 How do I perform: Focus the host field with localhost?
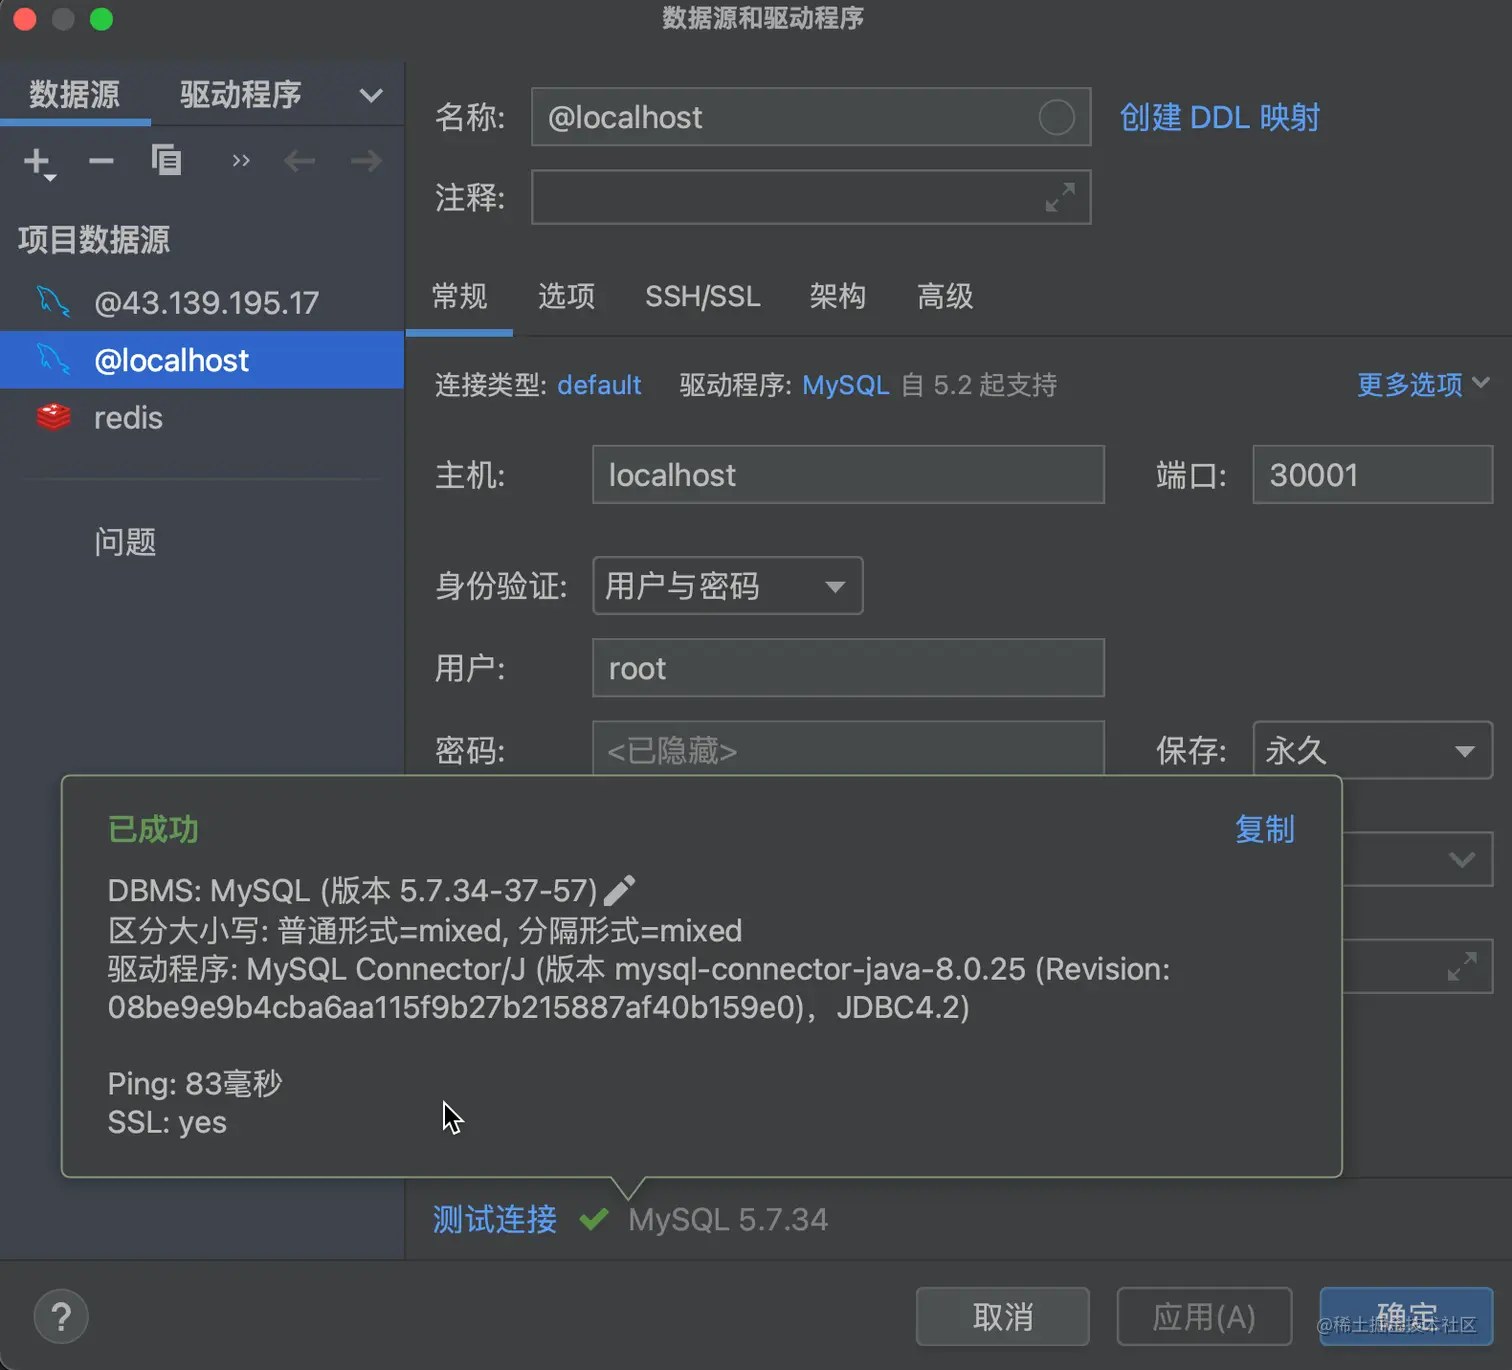point(848,475)
